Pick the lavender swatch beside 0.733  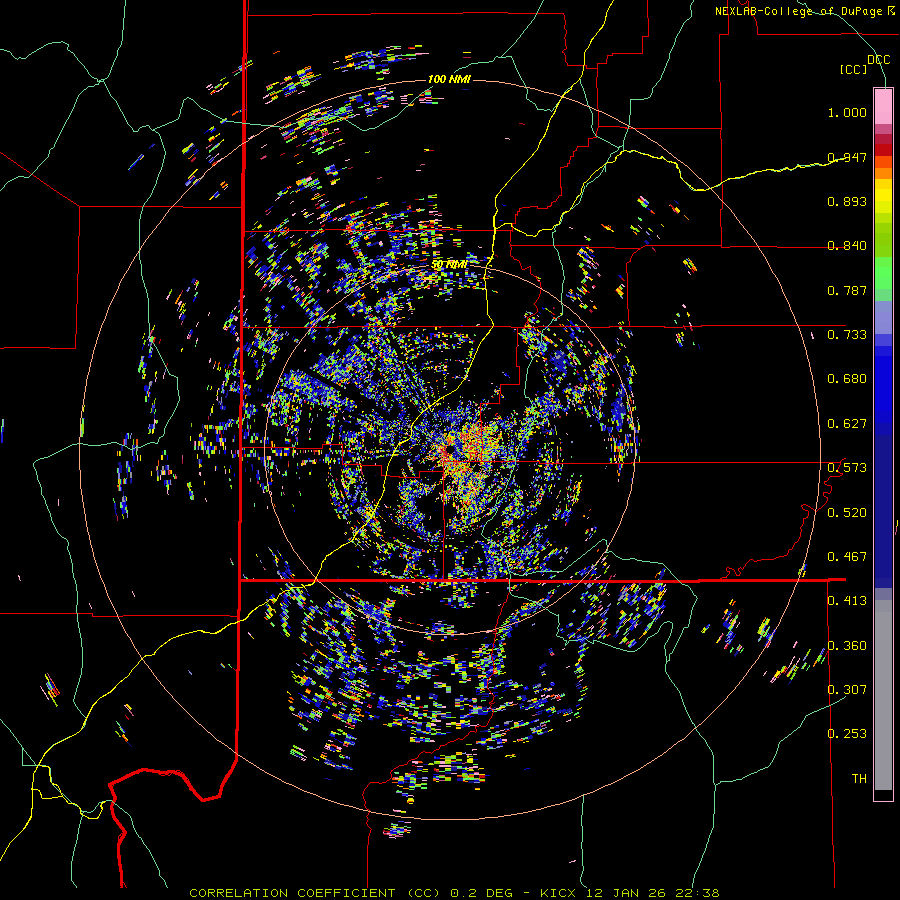(x=883, y=317)
